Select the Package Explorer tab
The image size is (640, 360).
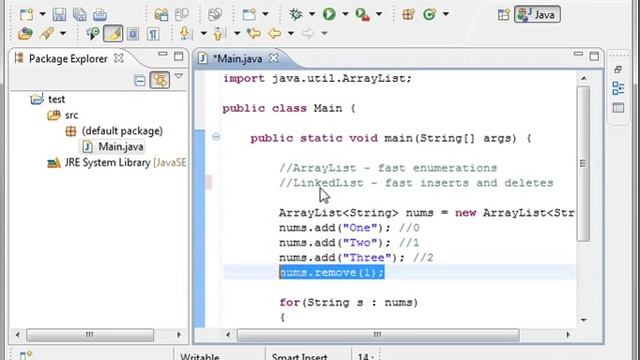click(68, 59)
